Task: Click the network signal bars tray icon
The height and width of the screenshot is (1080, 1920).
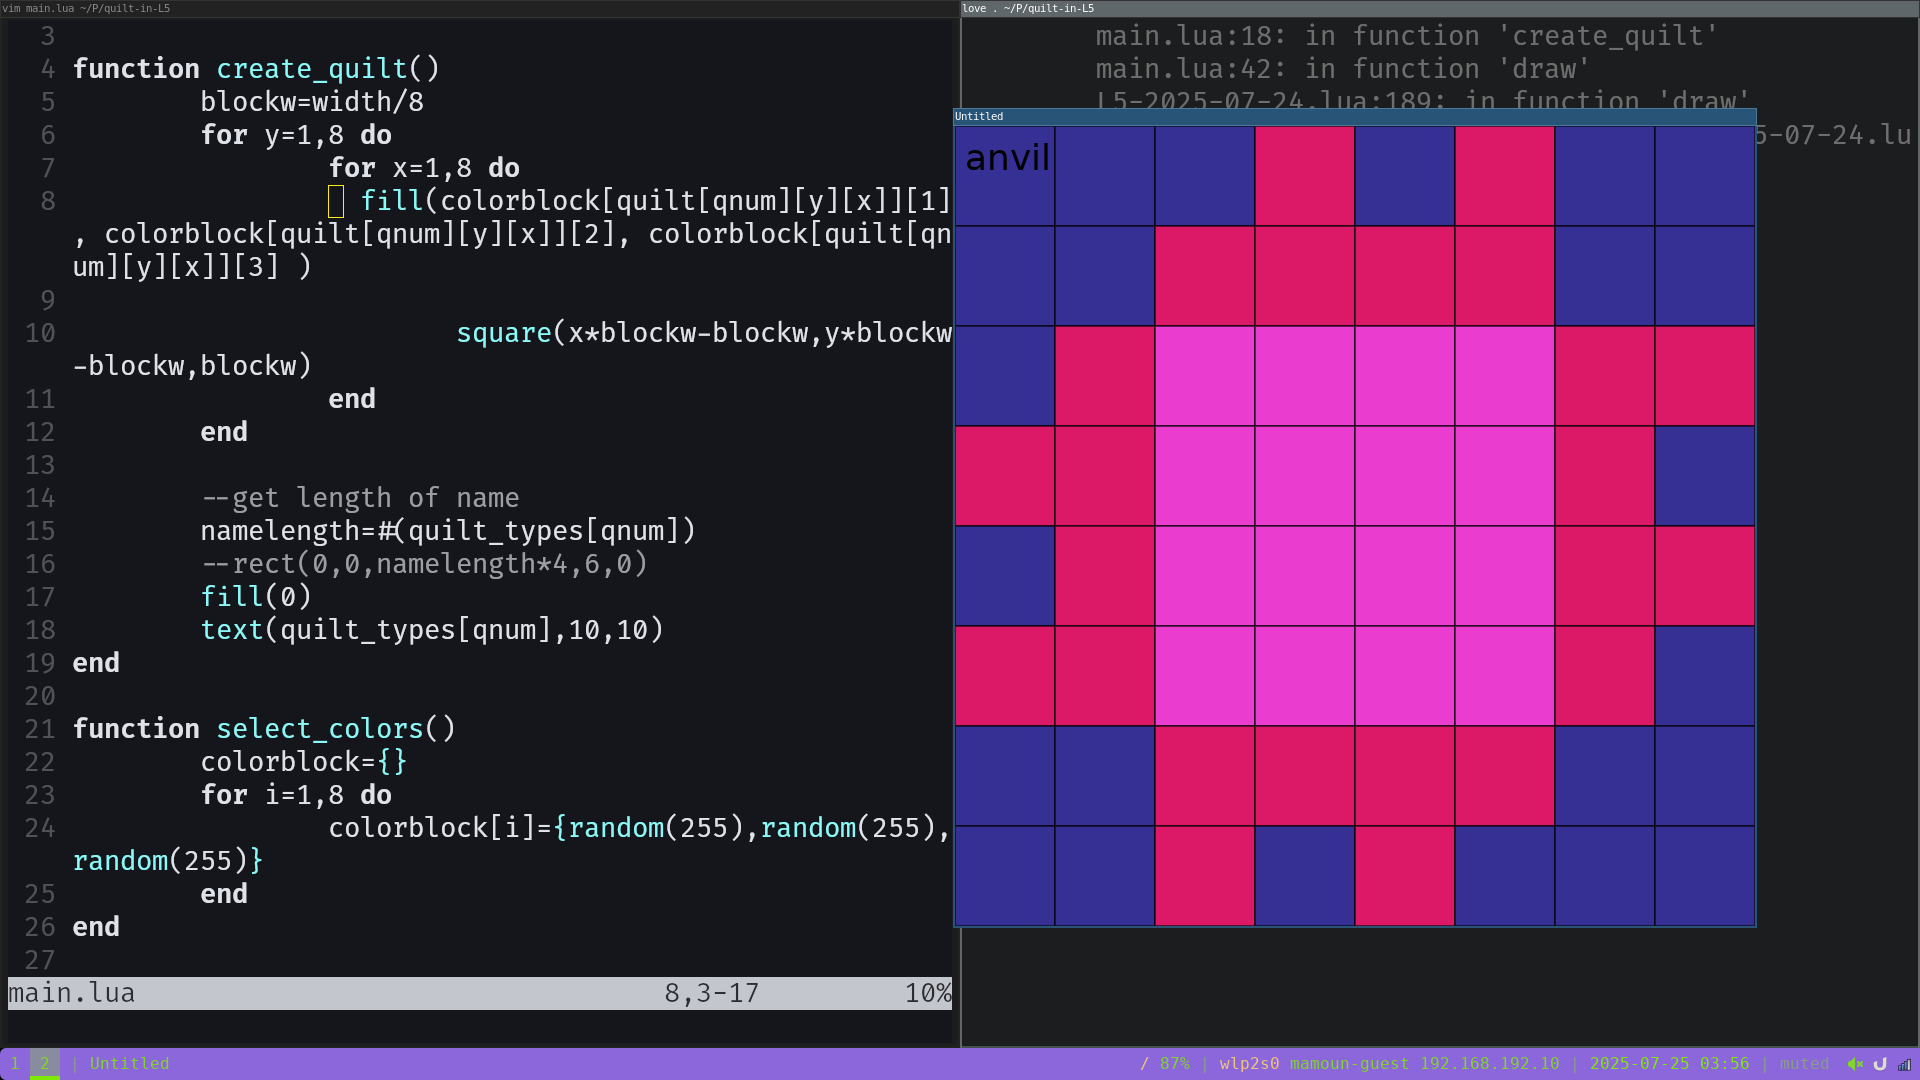Action: click(x=1904, y=1064)
